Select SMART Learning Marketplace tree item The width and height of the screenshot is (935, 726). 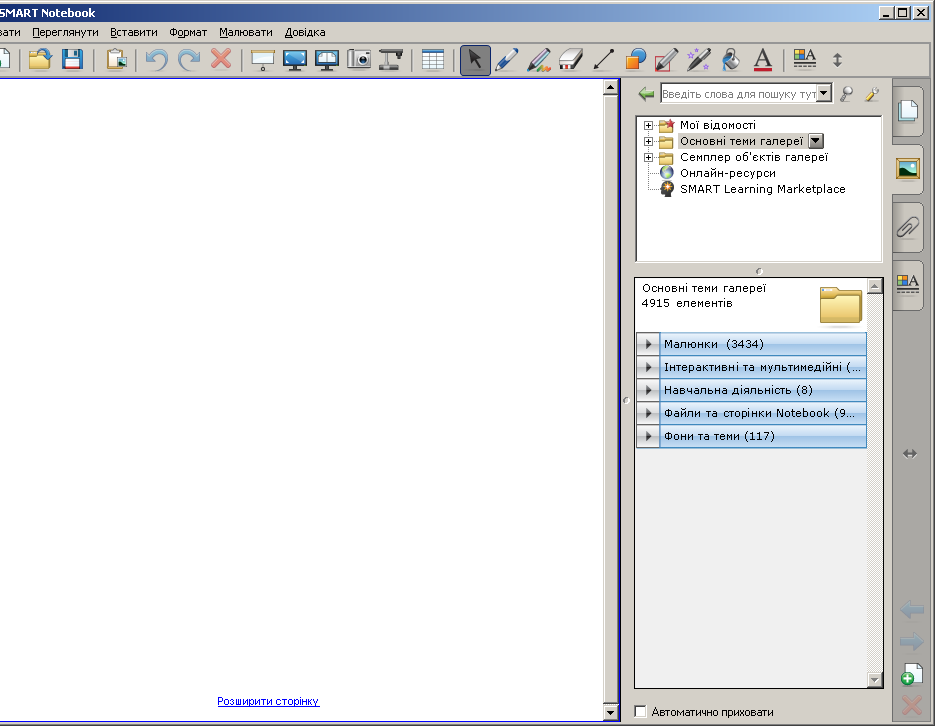[763, 189]
